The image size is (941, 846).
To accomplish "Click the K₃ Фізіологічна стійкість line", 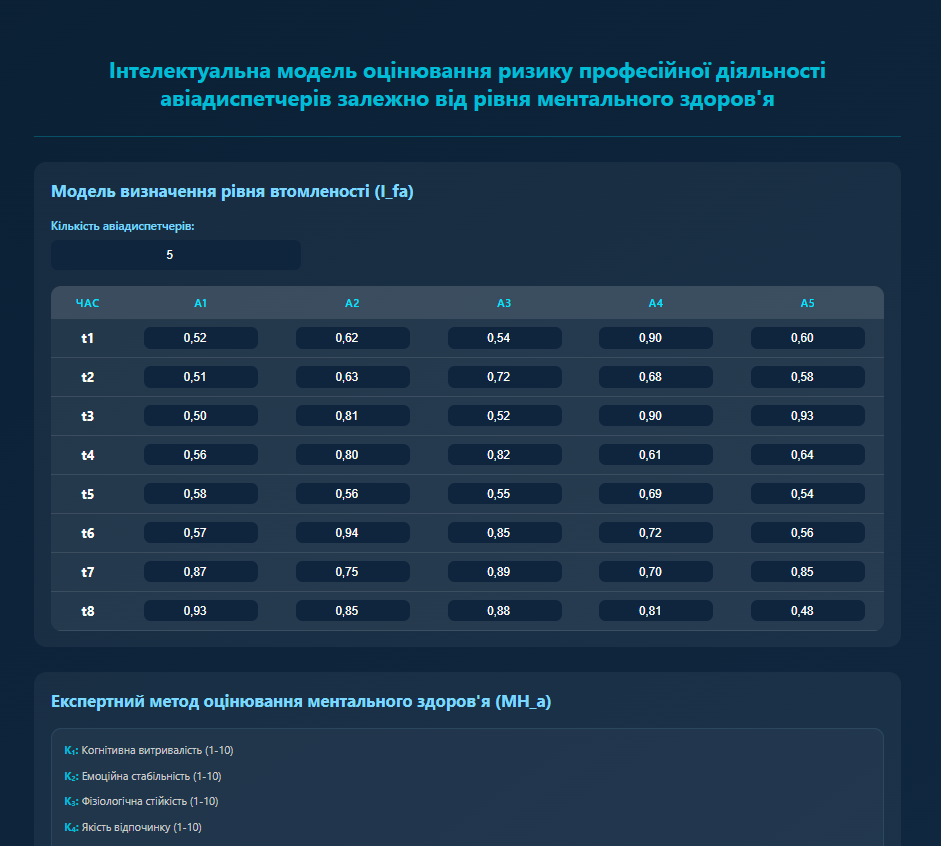I will tap(141, 802).
